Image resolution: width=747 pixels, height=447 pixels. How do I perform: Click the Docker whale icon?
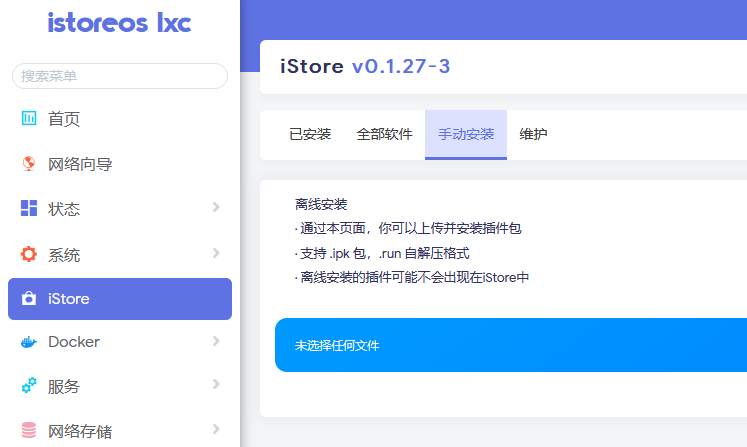coord(29,342)
